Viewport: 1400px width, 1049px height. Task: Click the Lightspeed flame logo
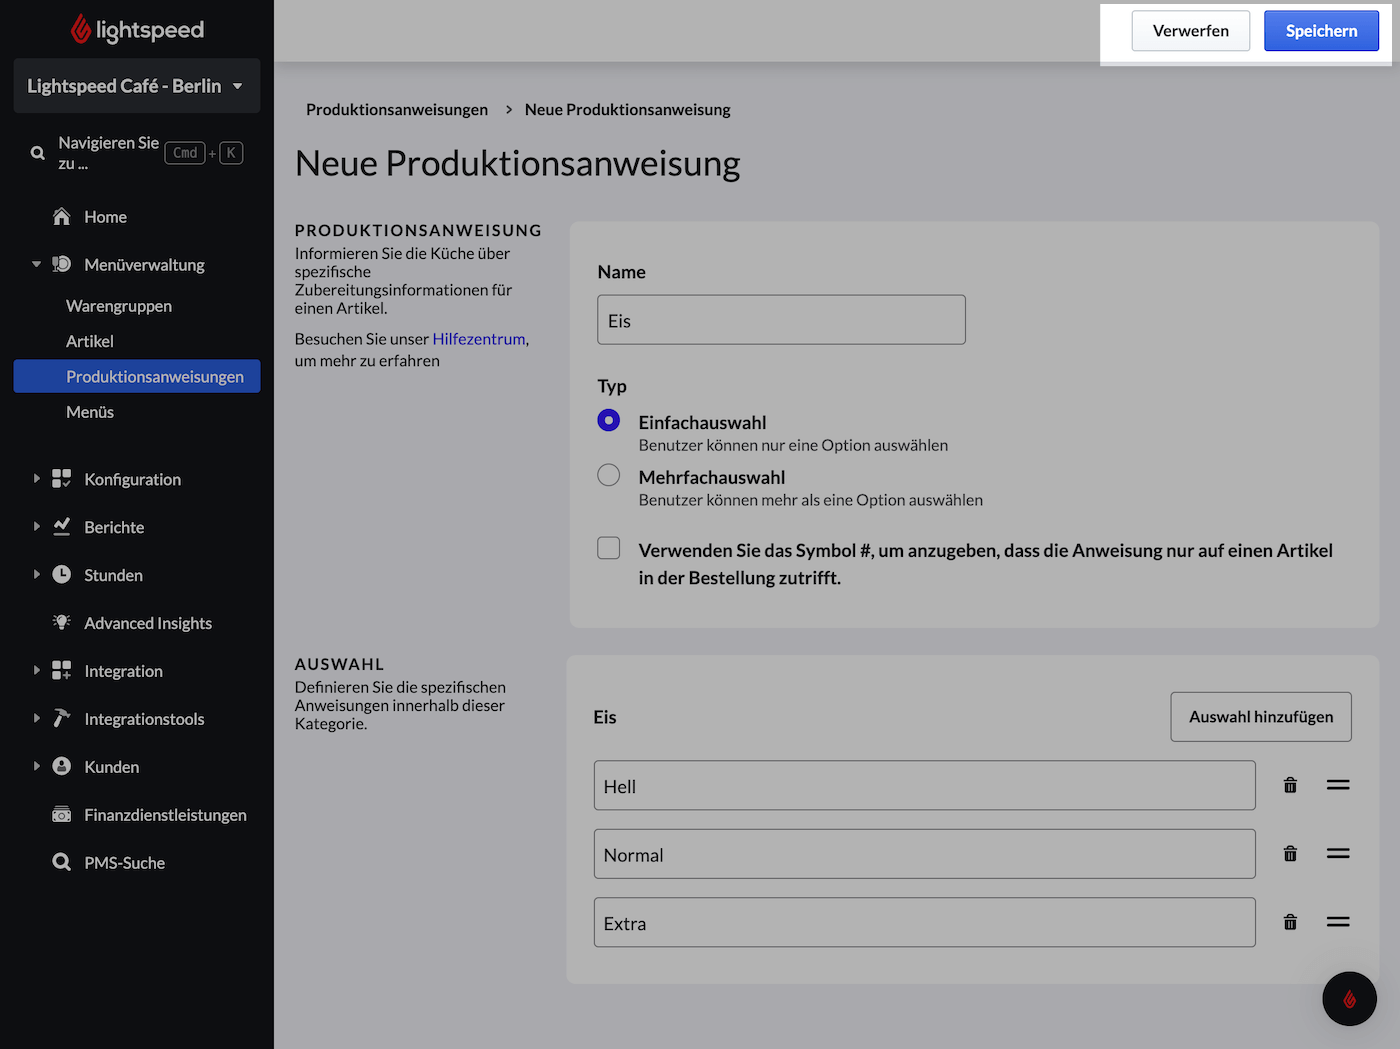pos(81,30)
